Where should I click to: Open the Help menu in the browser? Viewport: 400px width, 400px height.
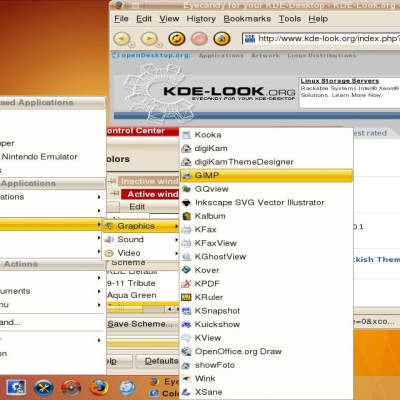(x=318, y=19)
